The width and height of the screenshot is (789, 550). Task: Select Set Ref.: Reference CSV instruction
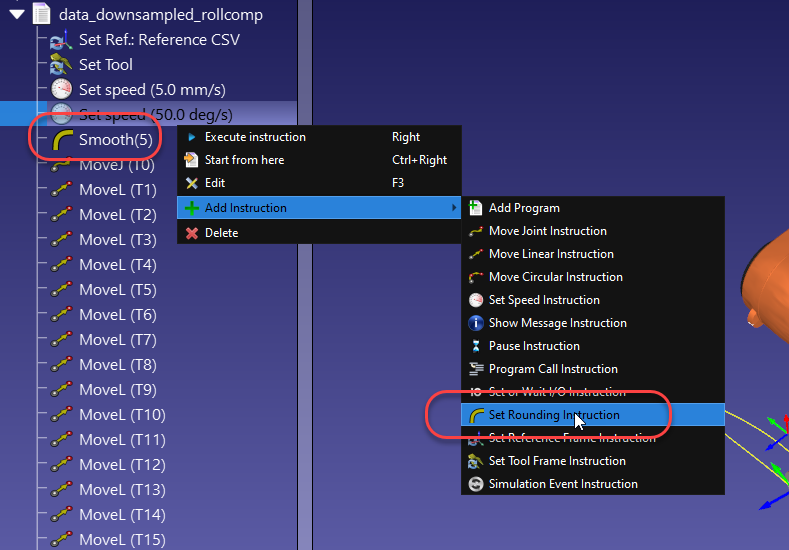tap(159, 39)
